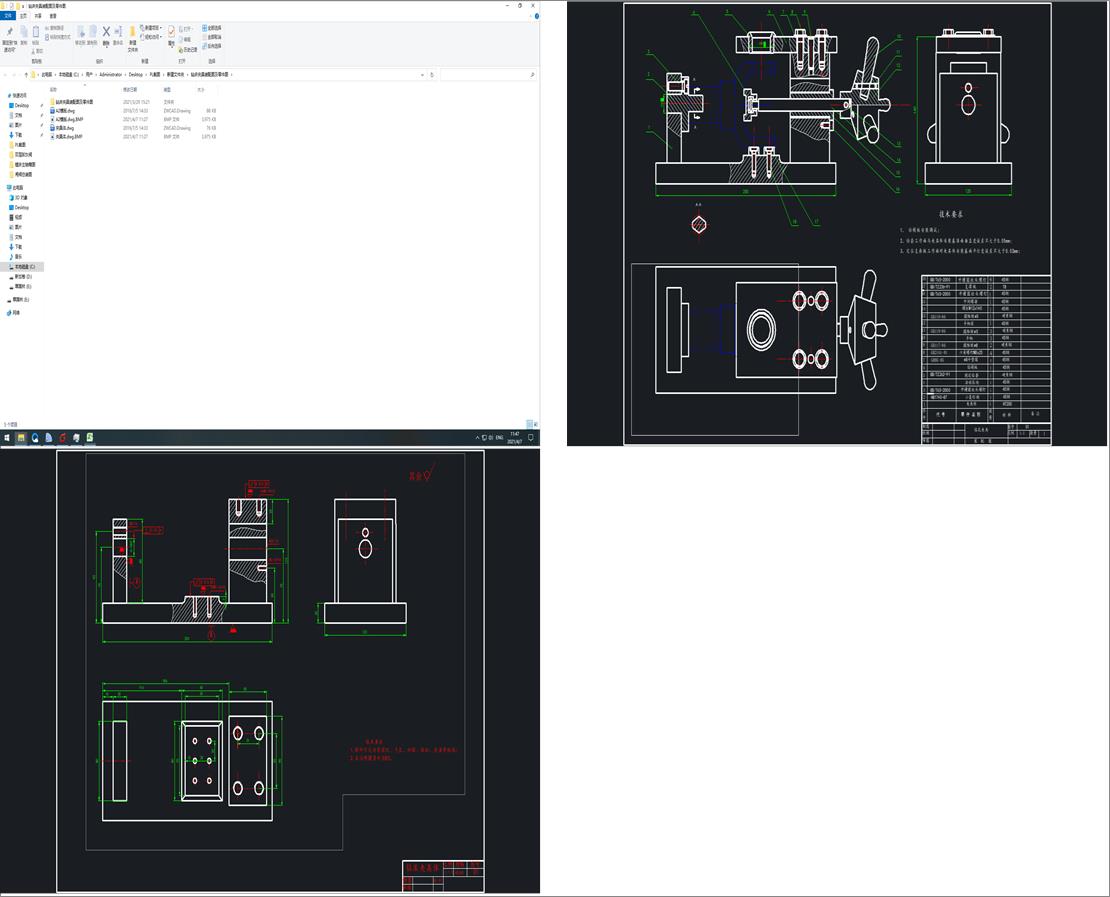The image size is (1110, 897).
Task: Click the Paste (粘贴) ribbon icon
Action: click(x=35, y=35)
